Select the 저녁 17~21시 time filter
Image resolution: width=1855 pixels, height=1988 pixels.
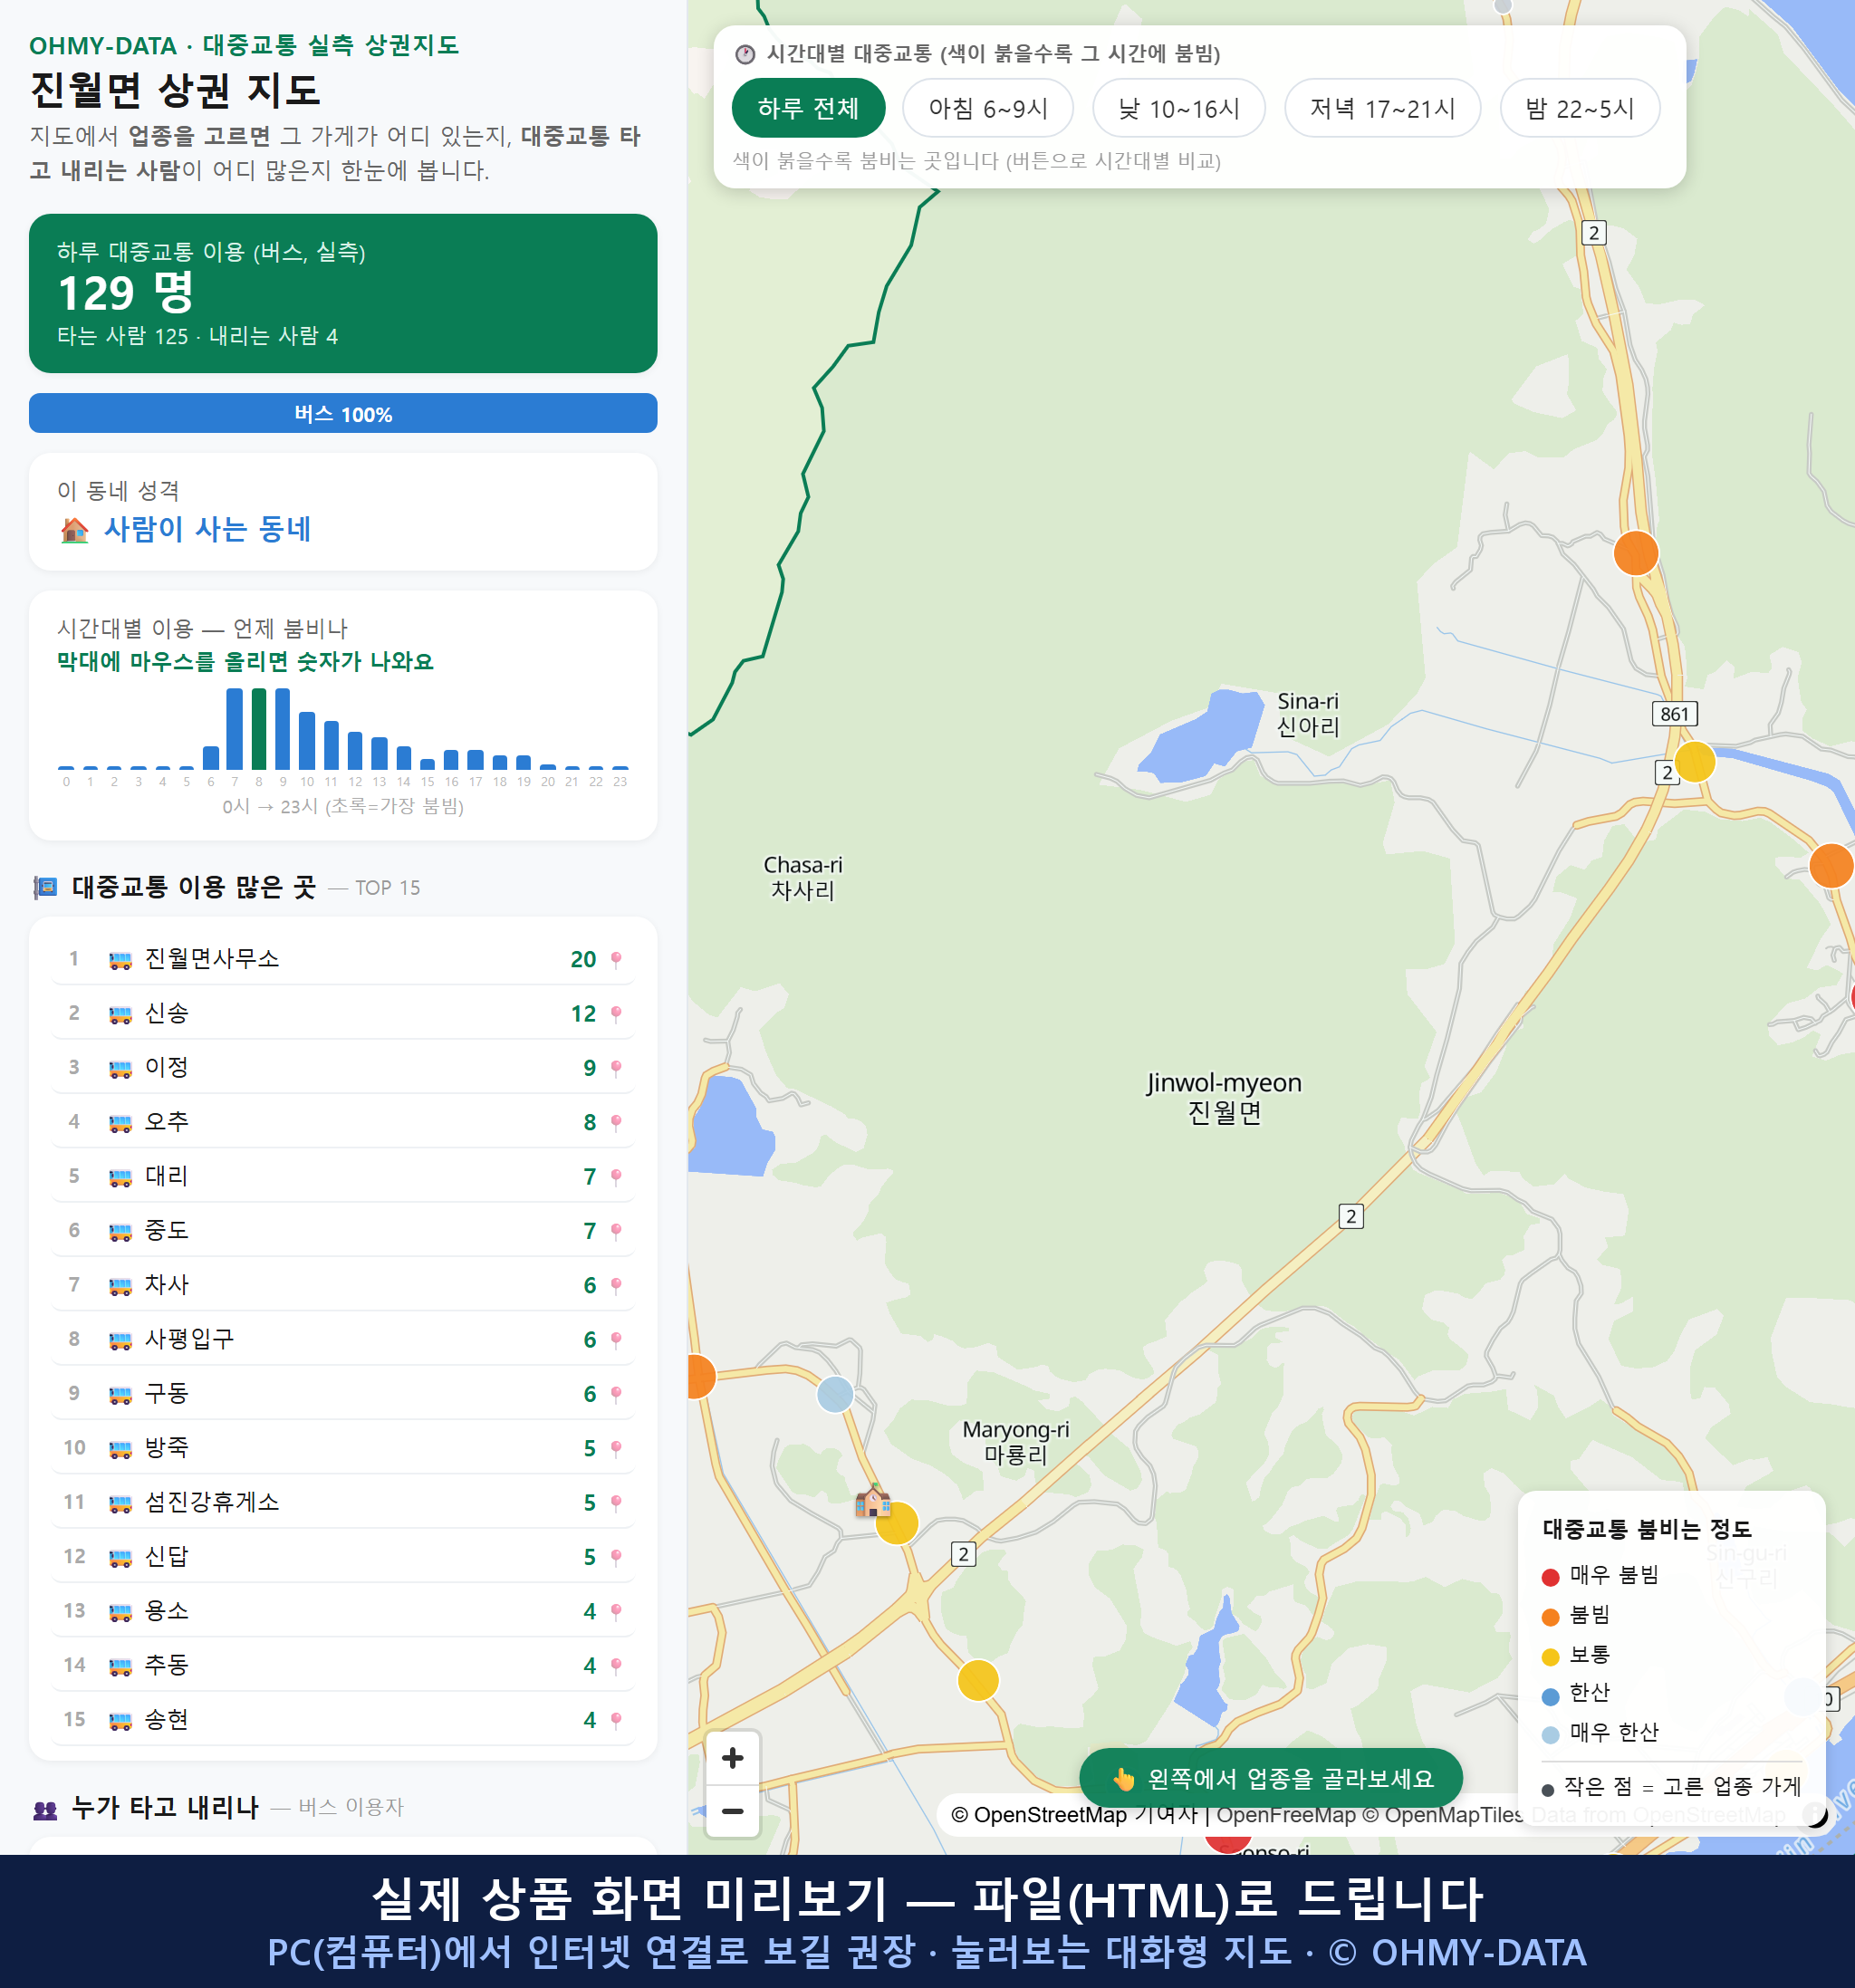(x=1382, y=108)
